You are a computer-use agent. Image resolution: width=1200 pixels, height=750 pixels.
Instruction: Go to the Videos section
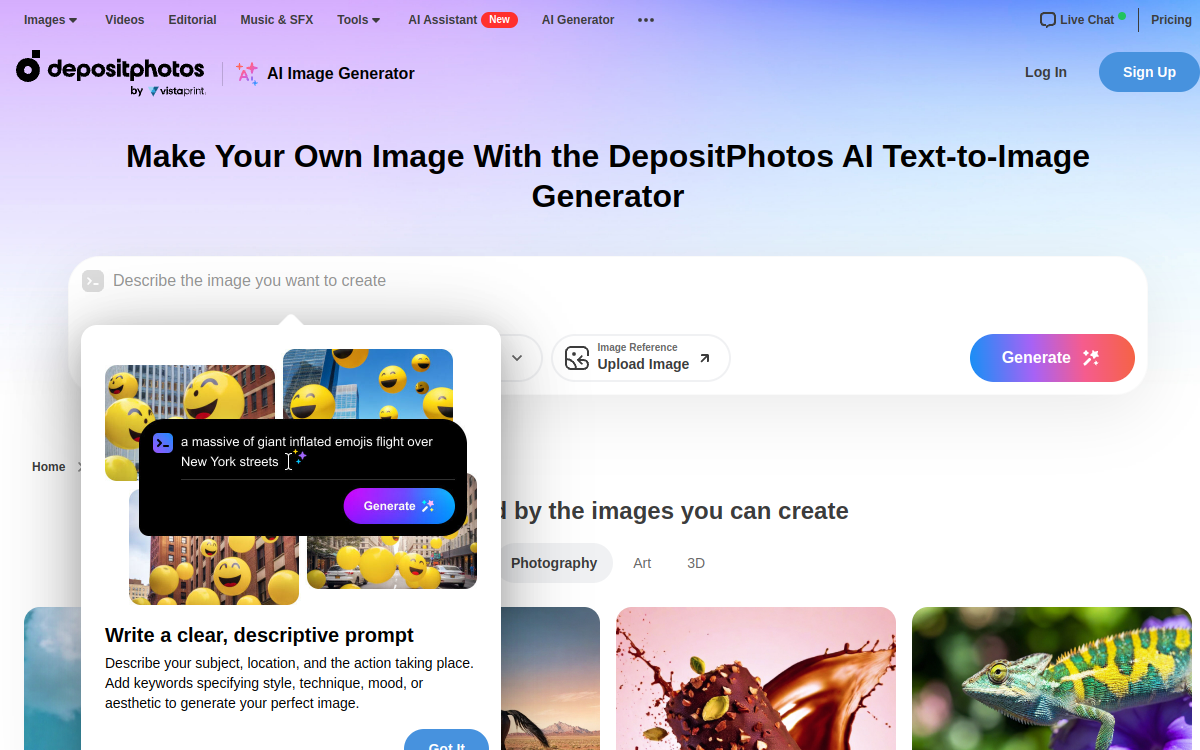click(125, 20)
